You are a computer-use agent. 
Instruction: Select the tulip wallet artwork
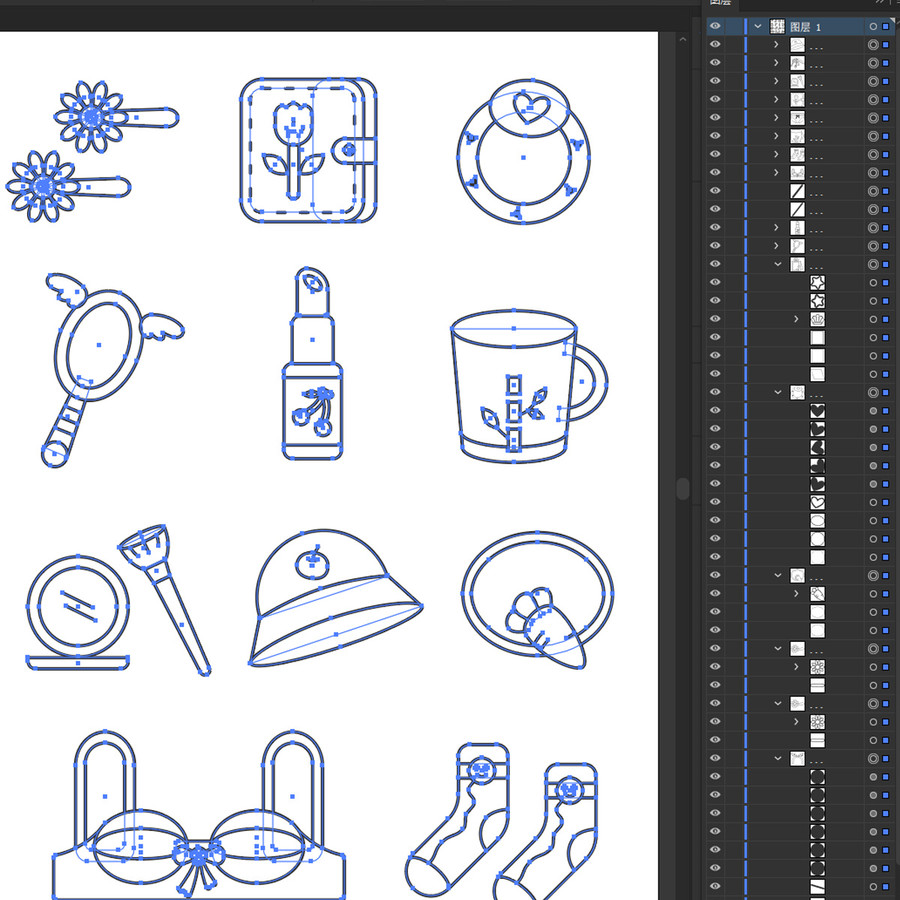click(308, 150)
